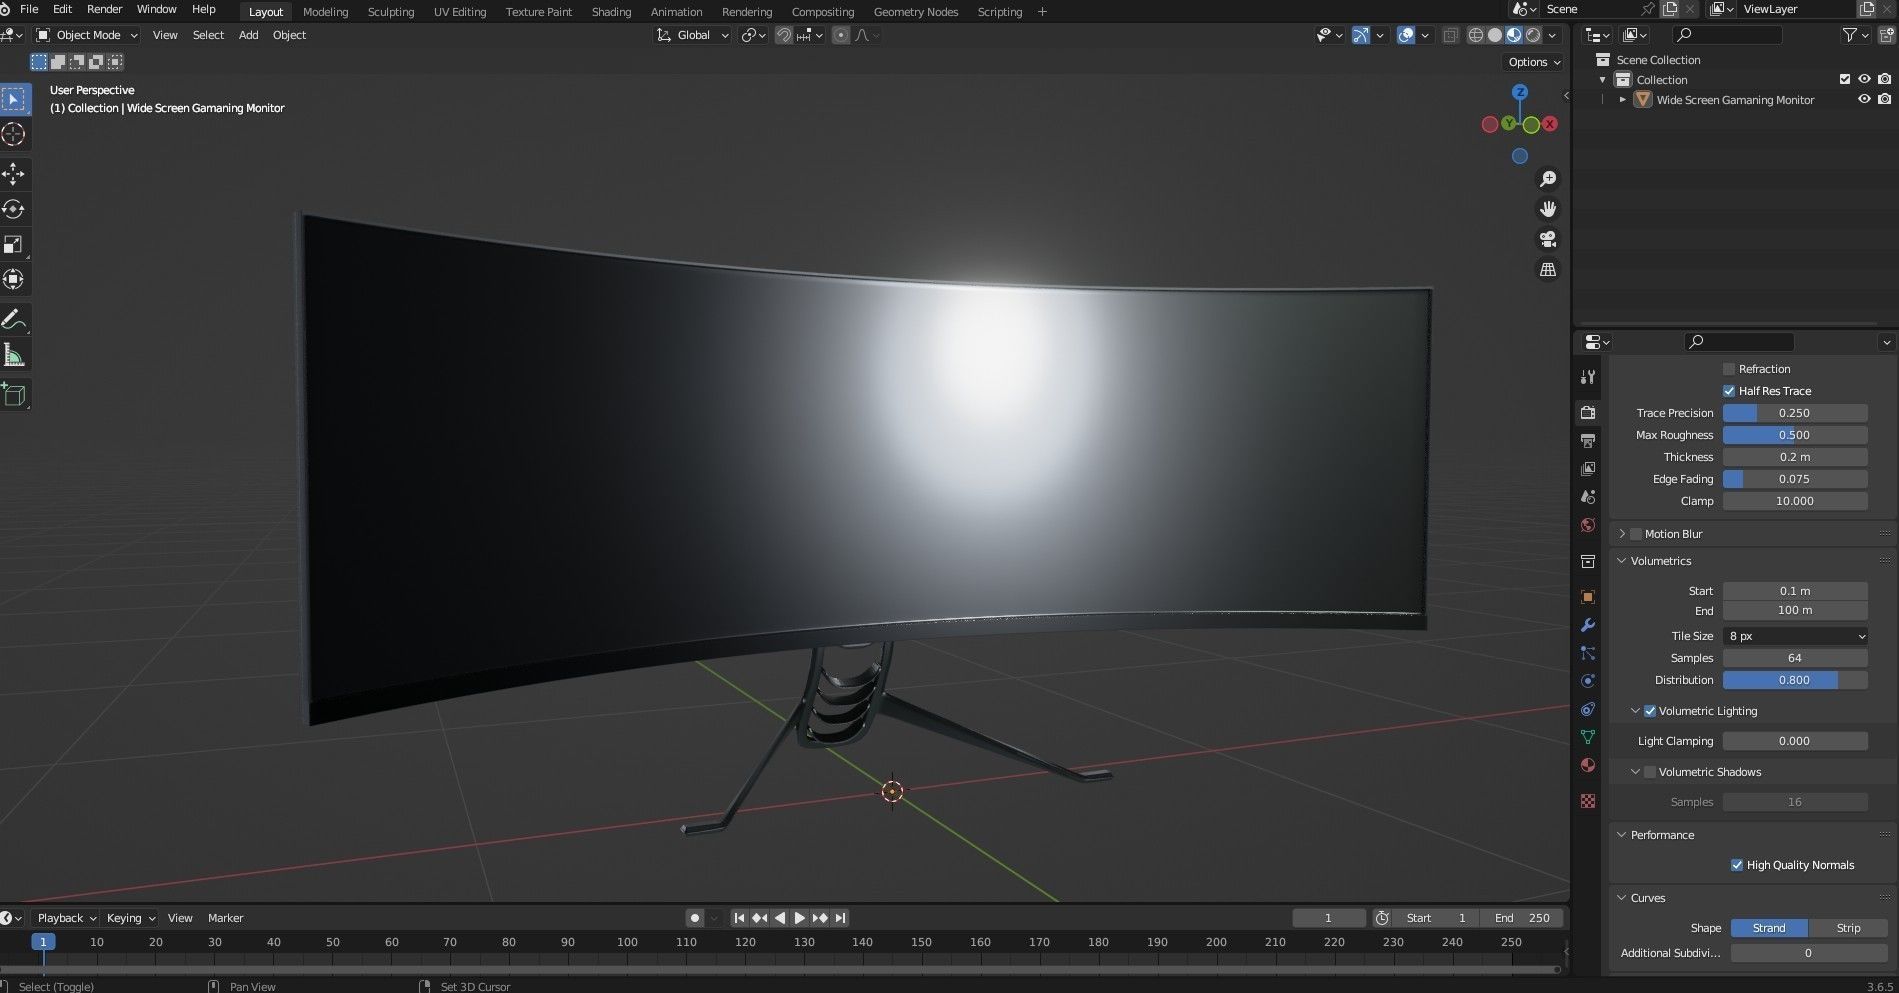Collapse the Volumetrics panel

coord(1622,561)
